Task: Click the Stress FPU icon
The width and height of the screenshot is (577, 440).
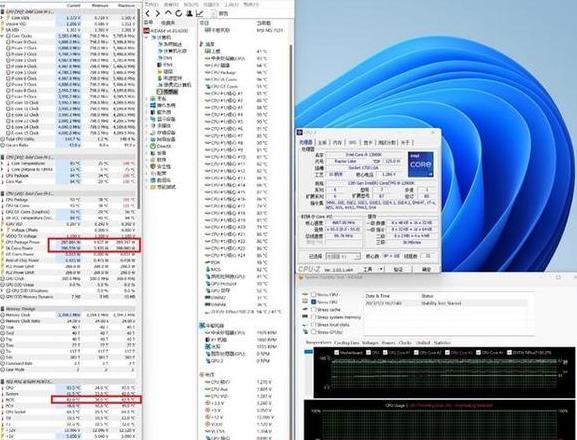Action: coord(305,302)
